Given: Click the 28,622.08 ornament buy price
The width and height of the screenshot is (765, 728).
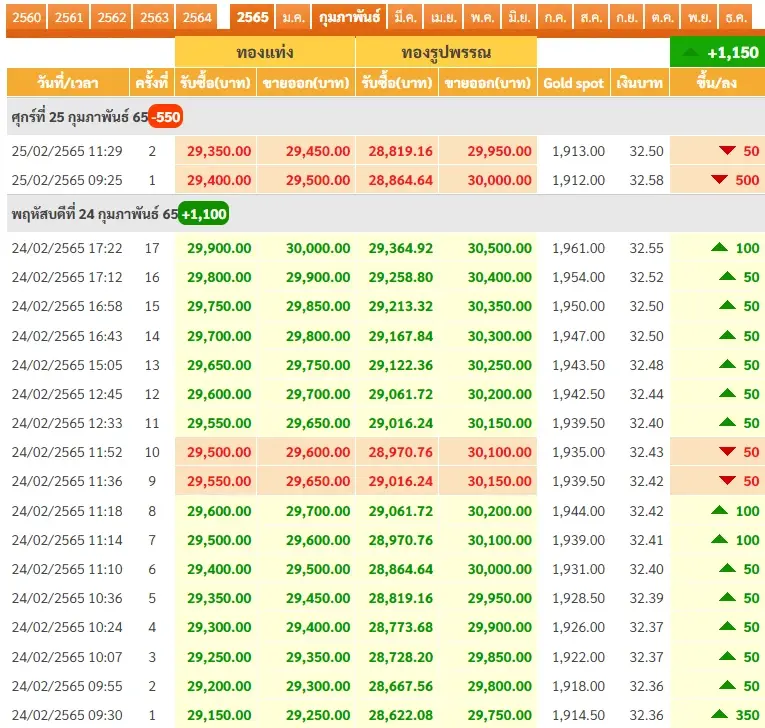Looking at the screenshot, I should point(401,715).
